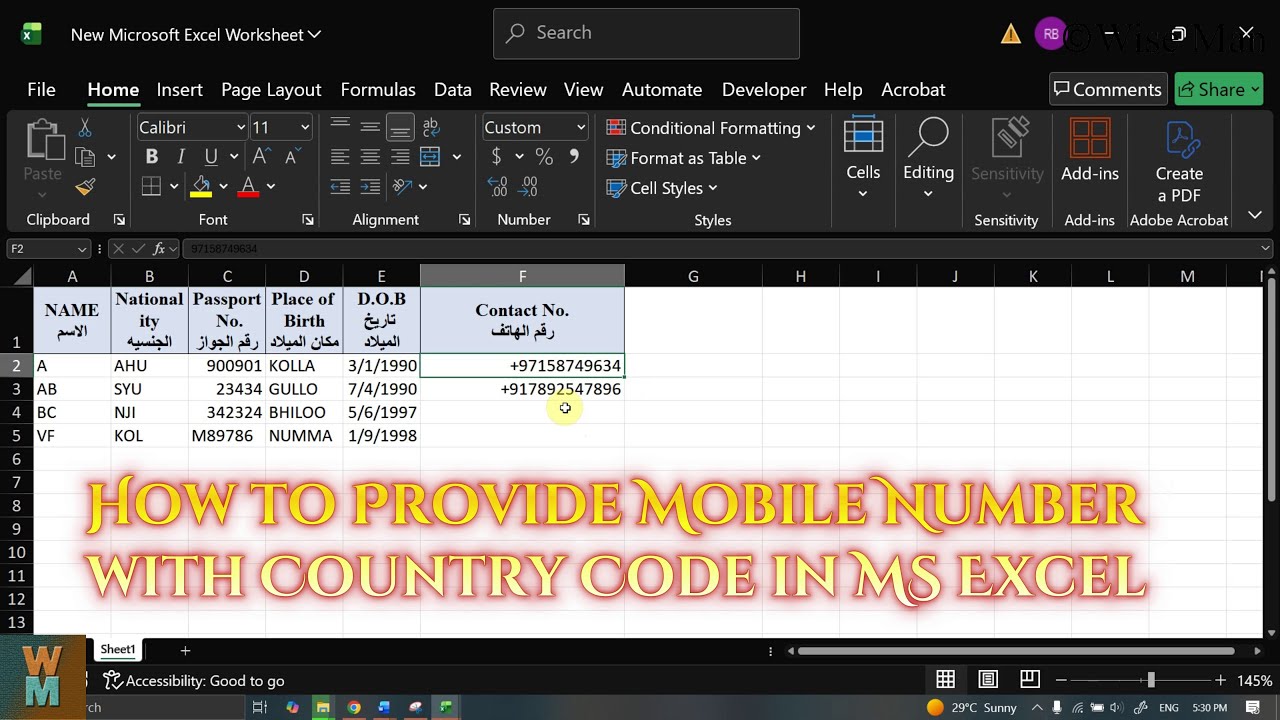
Task: Select Top Align icon
Action: (x=340, y=127)
